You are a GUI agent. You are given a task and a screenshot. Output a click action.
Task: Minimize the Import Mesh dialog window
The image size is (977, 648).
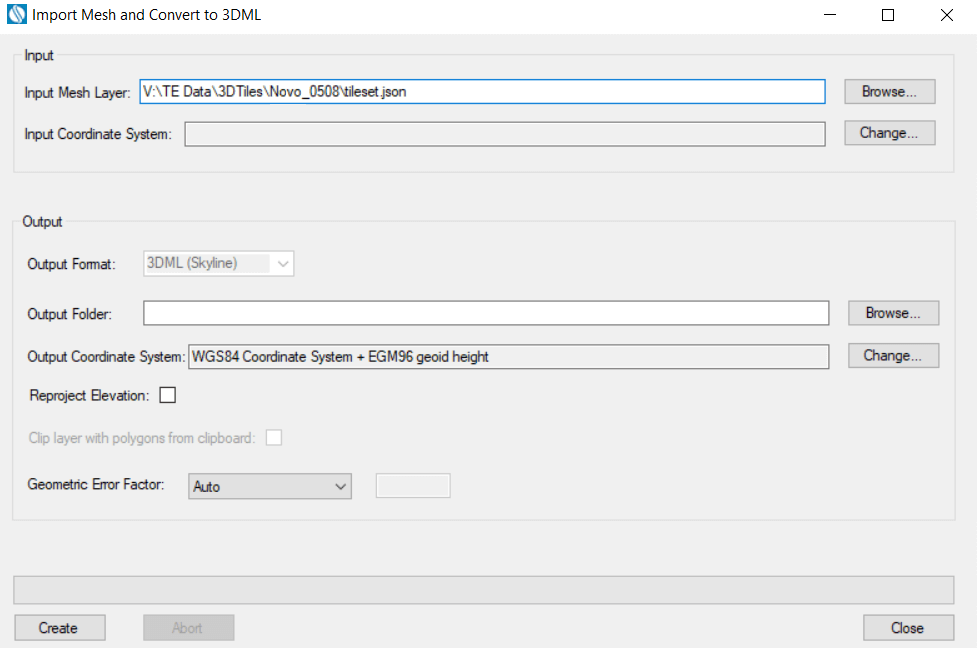pos(829,15)
